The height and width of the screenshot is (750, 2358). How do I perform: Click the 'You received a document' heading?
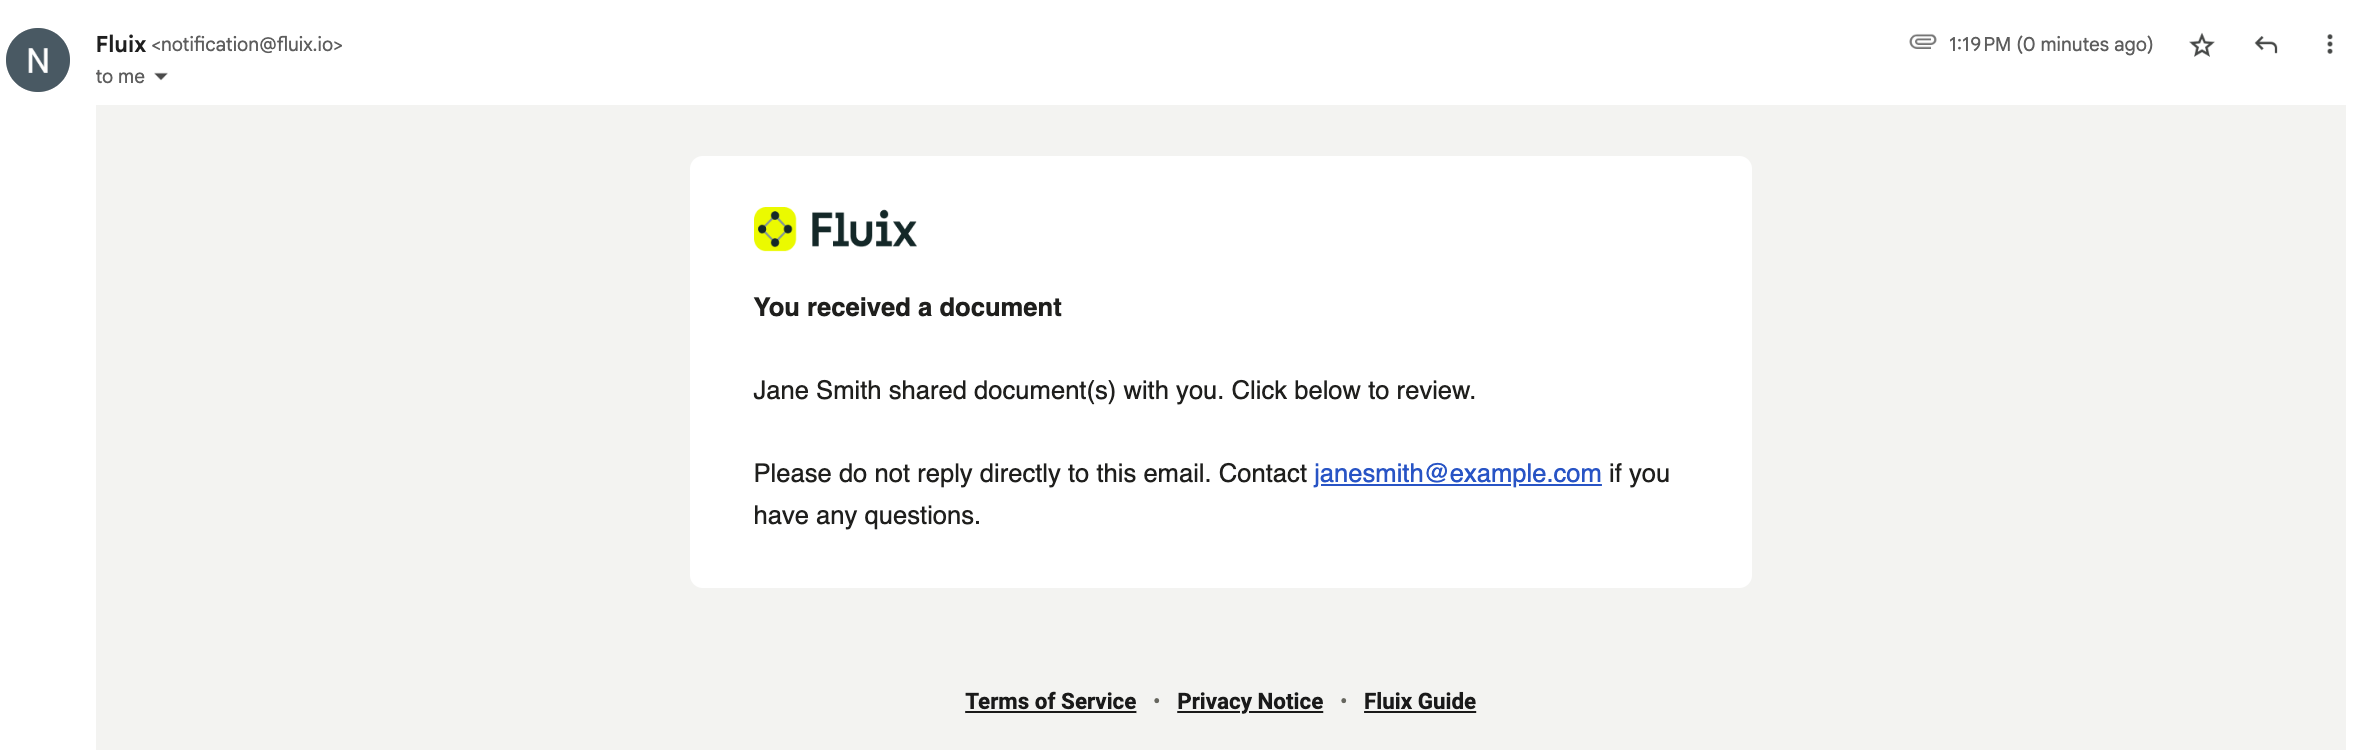pyautogui.click(x=907, y=307)
